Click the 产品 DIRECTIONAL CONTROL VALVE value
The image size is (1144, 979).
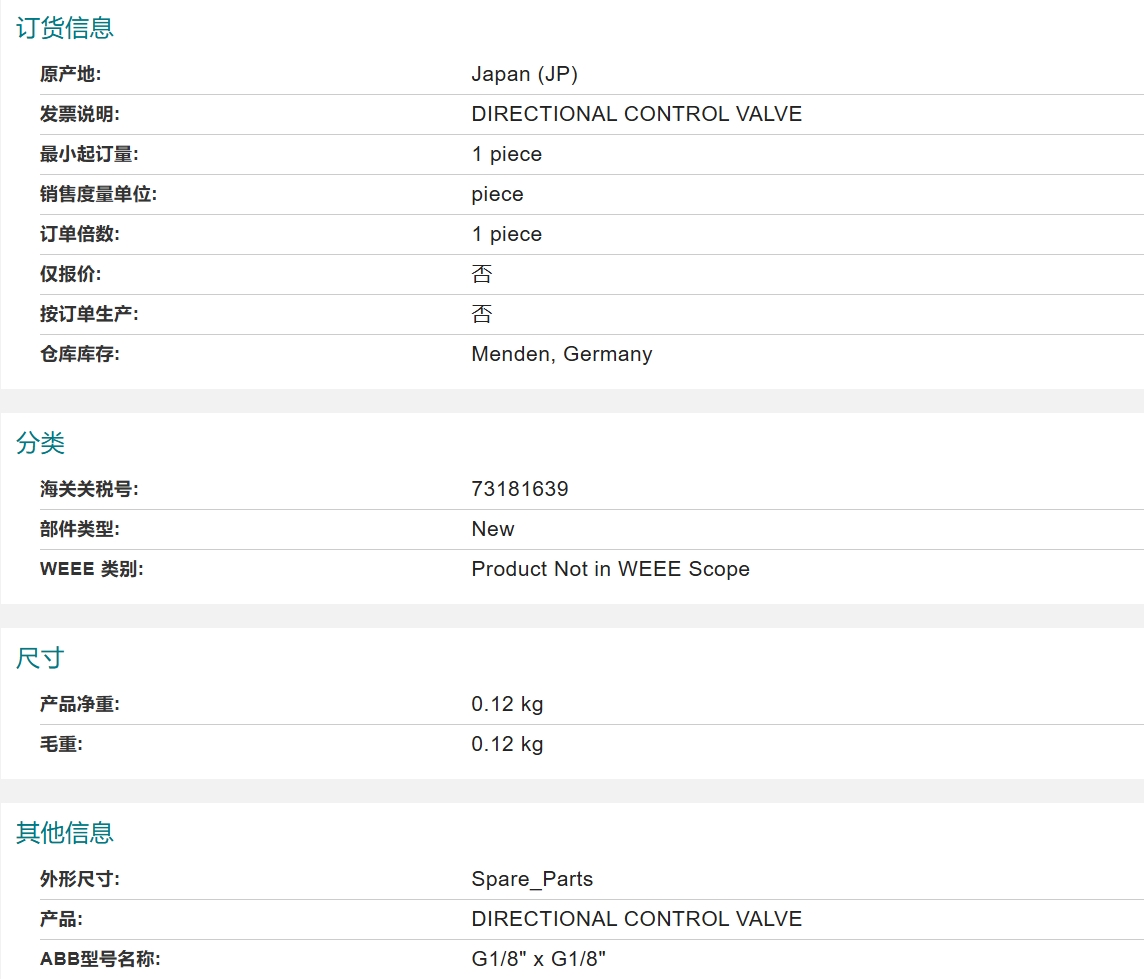[636, 919]
